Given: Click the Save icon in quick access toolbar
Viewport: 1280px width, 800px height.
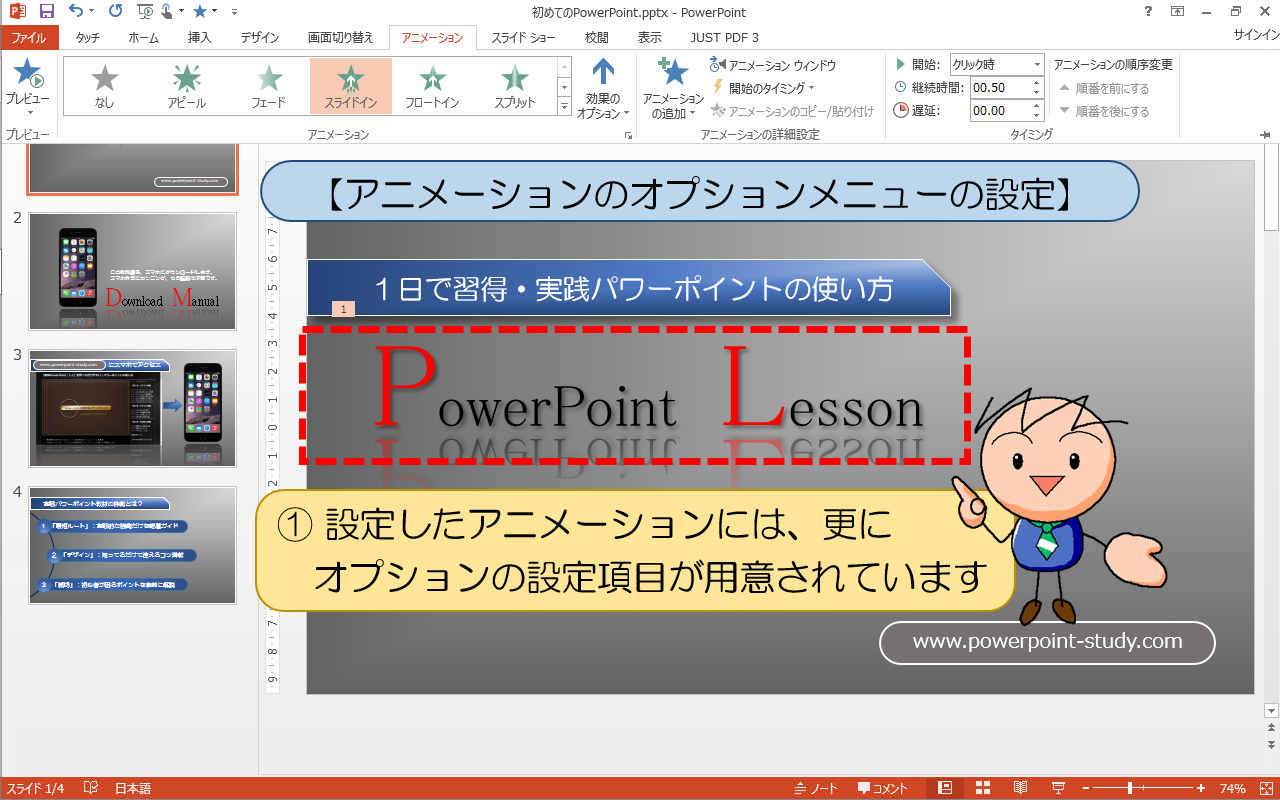Looking at the screenshot, I should (47, 12).
